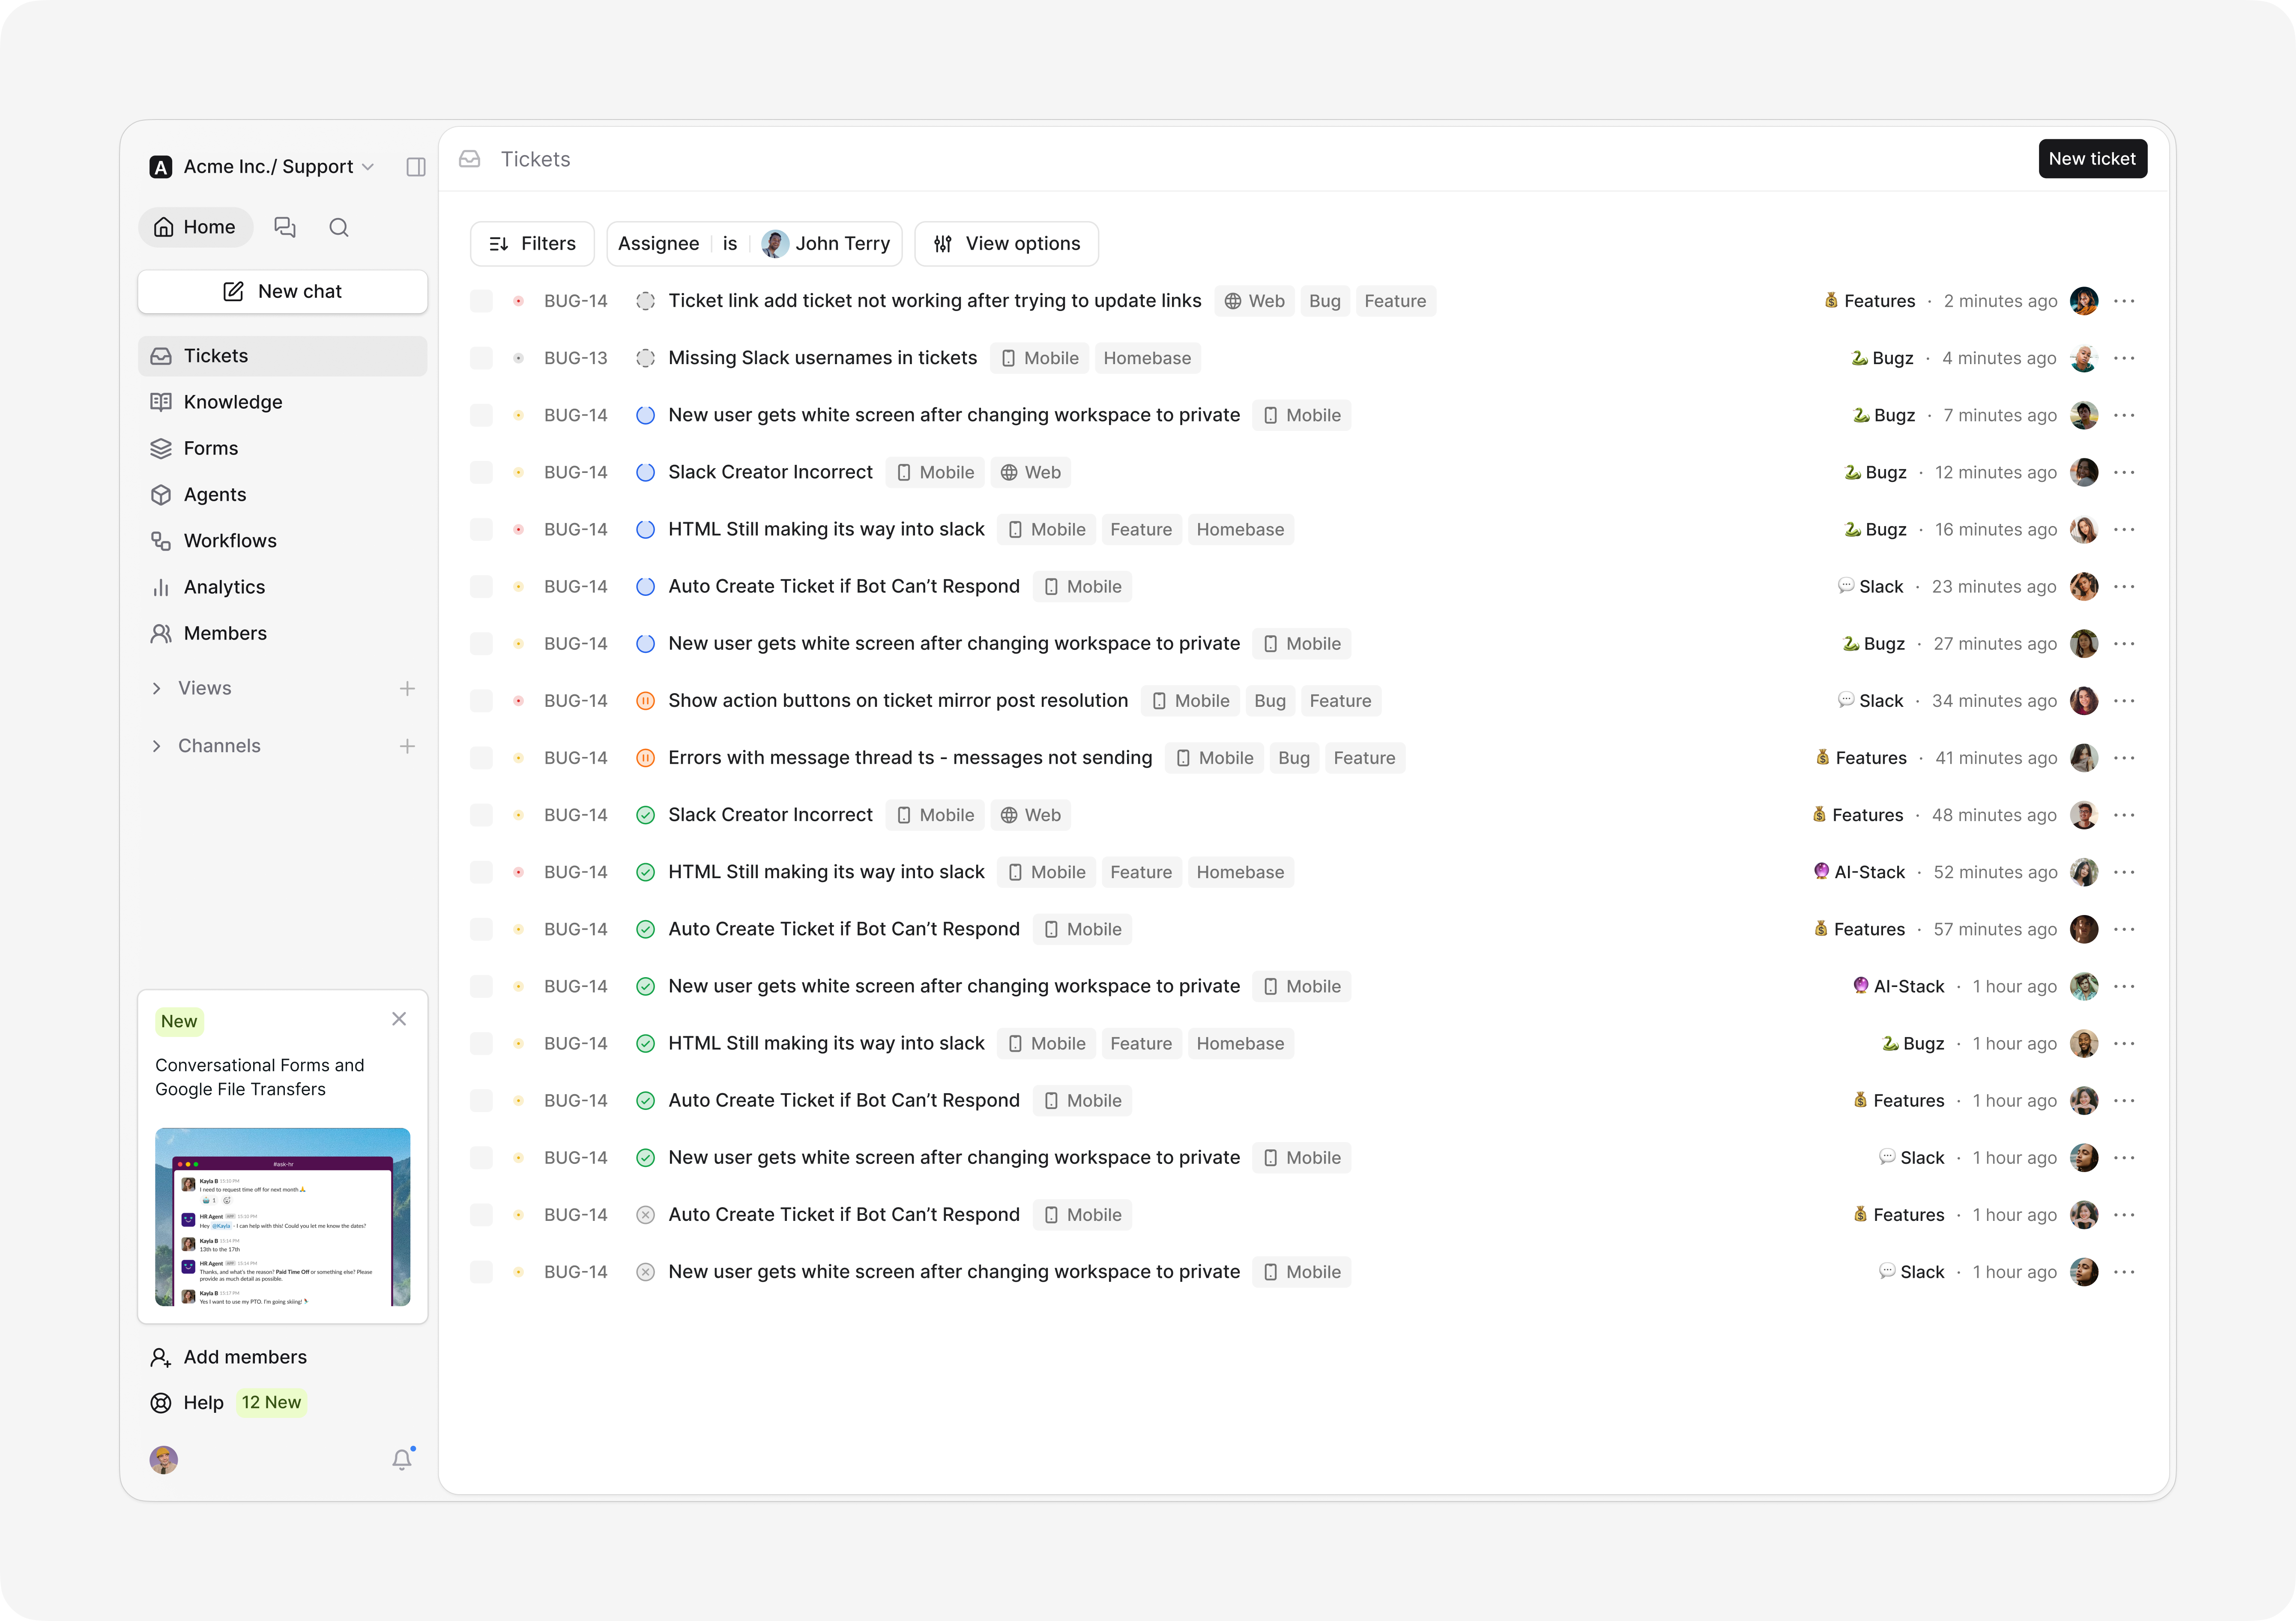Click paused status icon on Errors with message thread ticket
The width and height of the screenshot is (2296, 1621).
coord(646,758)
